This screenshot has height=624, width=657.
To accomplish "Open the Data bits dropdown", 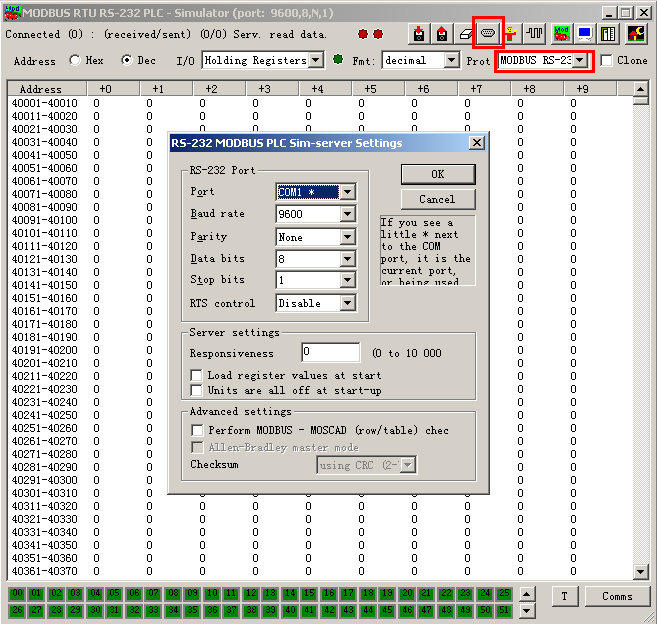I will point(347,259).
